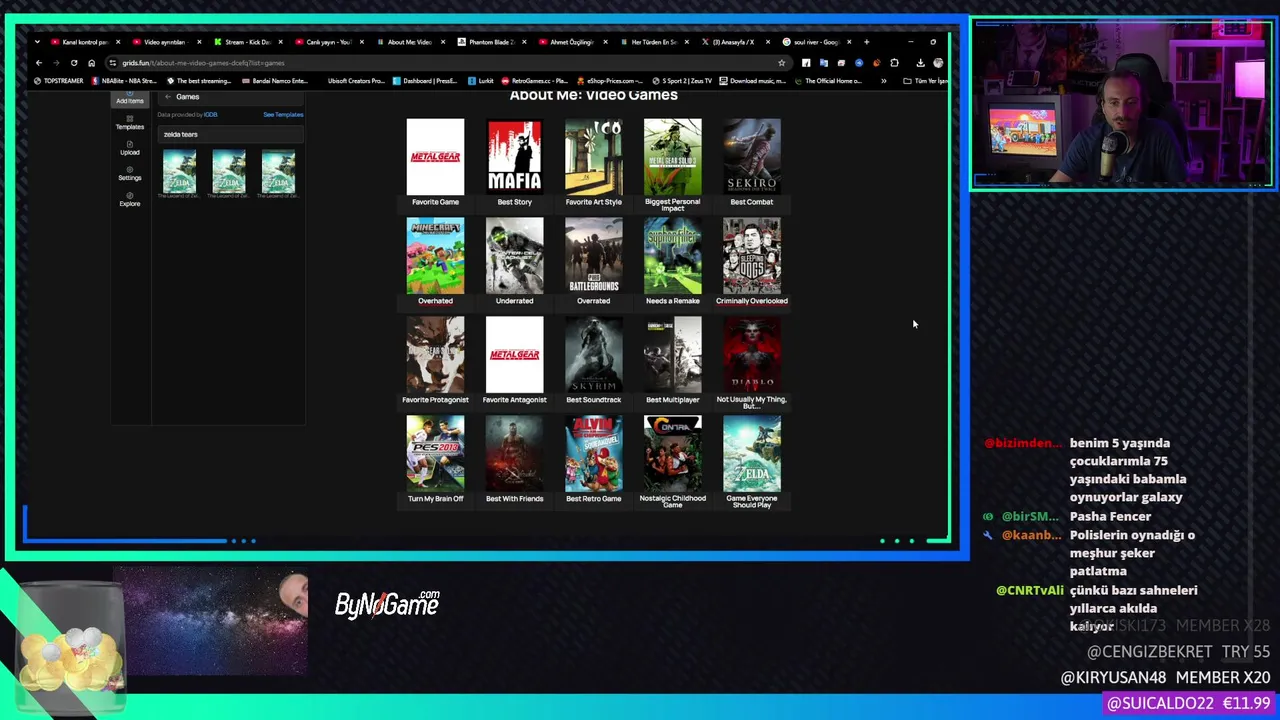This screenshot has width=1280, height=720.
Task: Open the Settings sidebar panel
Action: tap(129, 174)
